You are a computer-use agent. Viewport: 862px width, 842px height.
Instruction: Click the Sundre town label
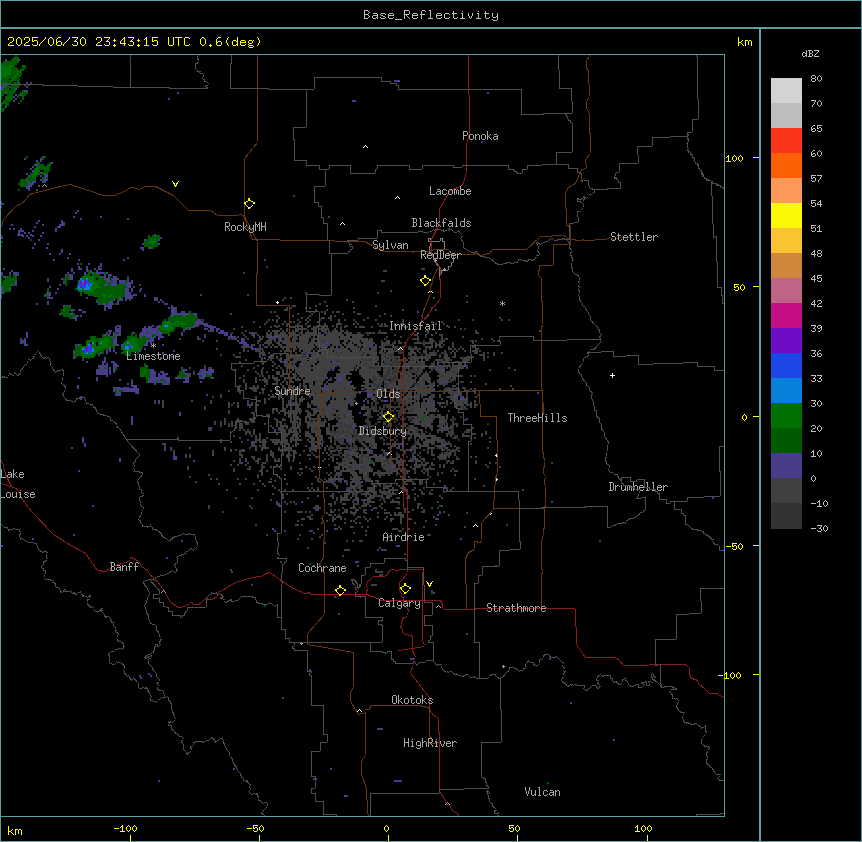tap(292, 391)
